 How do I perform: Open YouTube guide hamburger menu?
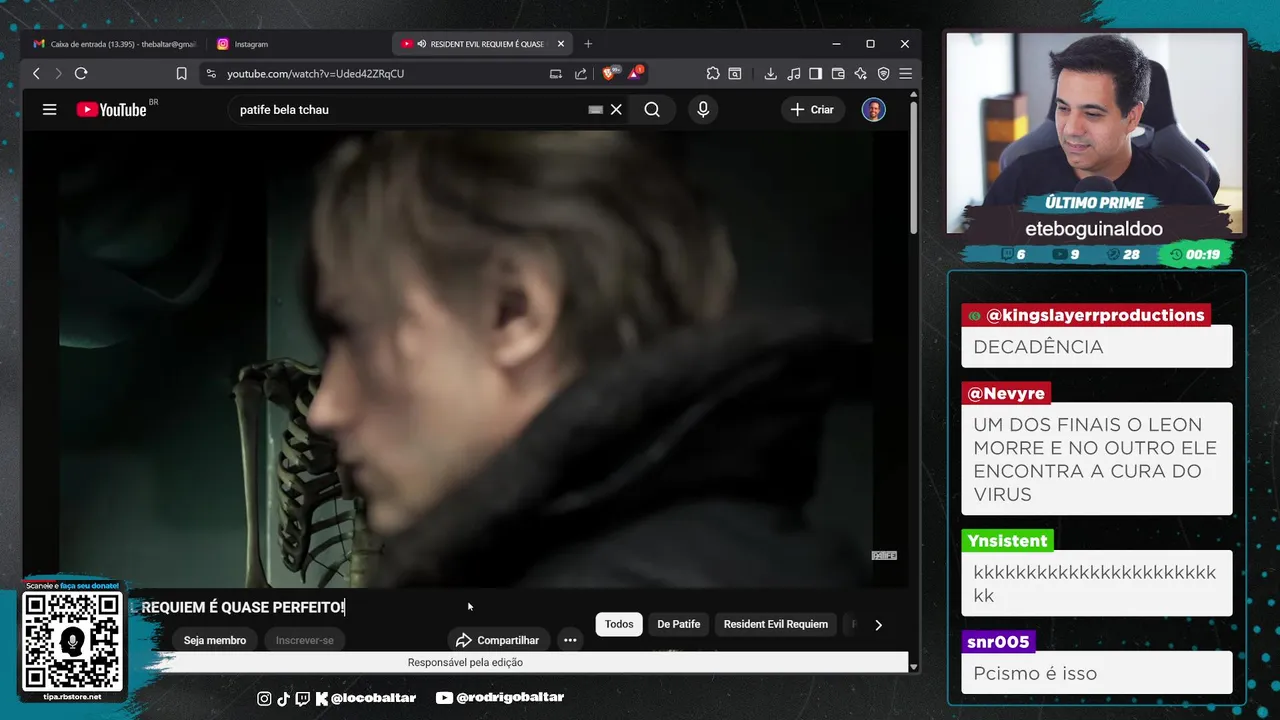click(x=49, y=109)
